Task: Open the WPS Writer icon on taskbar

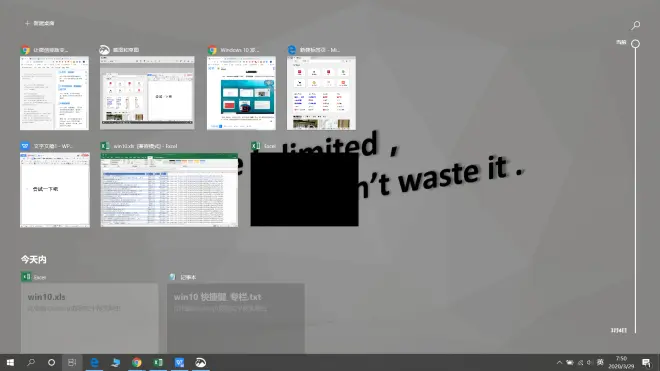Action: [179, 362]
